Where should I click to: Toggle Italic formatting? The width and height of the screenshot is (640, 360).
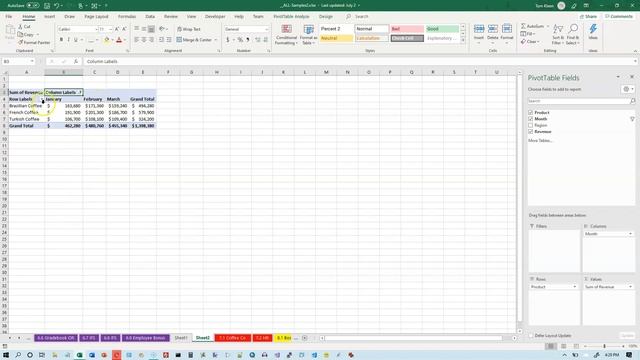click(x=68, y=40)
